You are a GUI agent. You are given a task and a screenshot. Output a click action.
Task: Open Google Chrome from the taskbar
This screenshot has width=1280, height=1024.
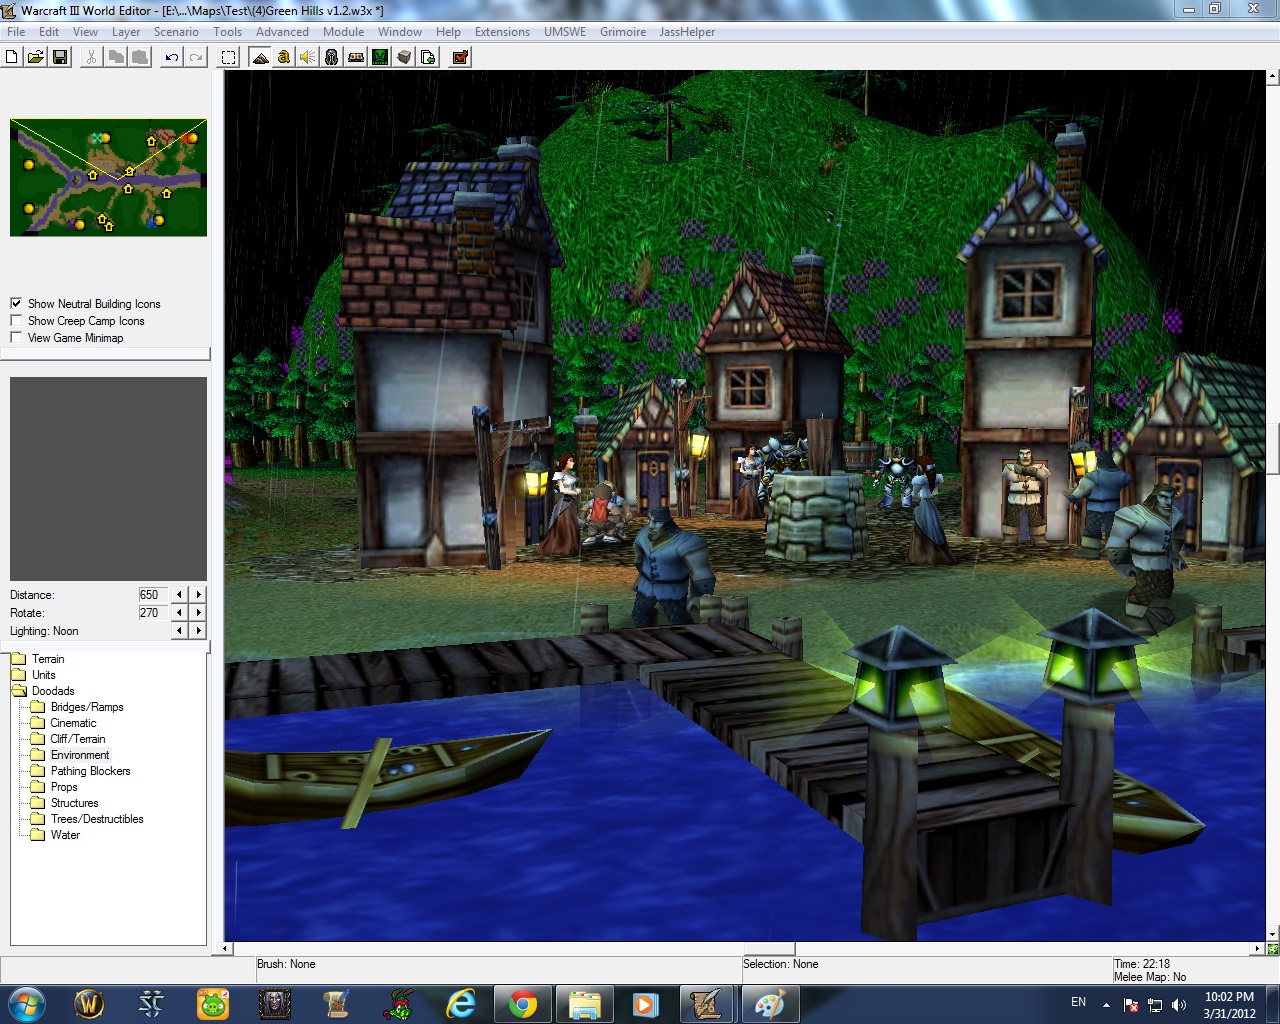[x=522, y=1003]
